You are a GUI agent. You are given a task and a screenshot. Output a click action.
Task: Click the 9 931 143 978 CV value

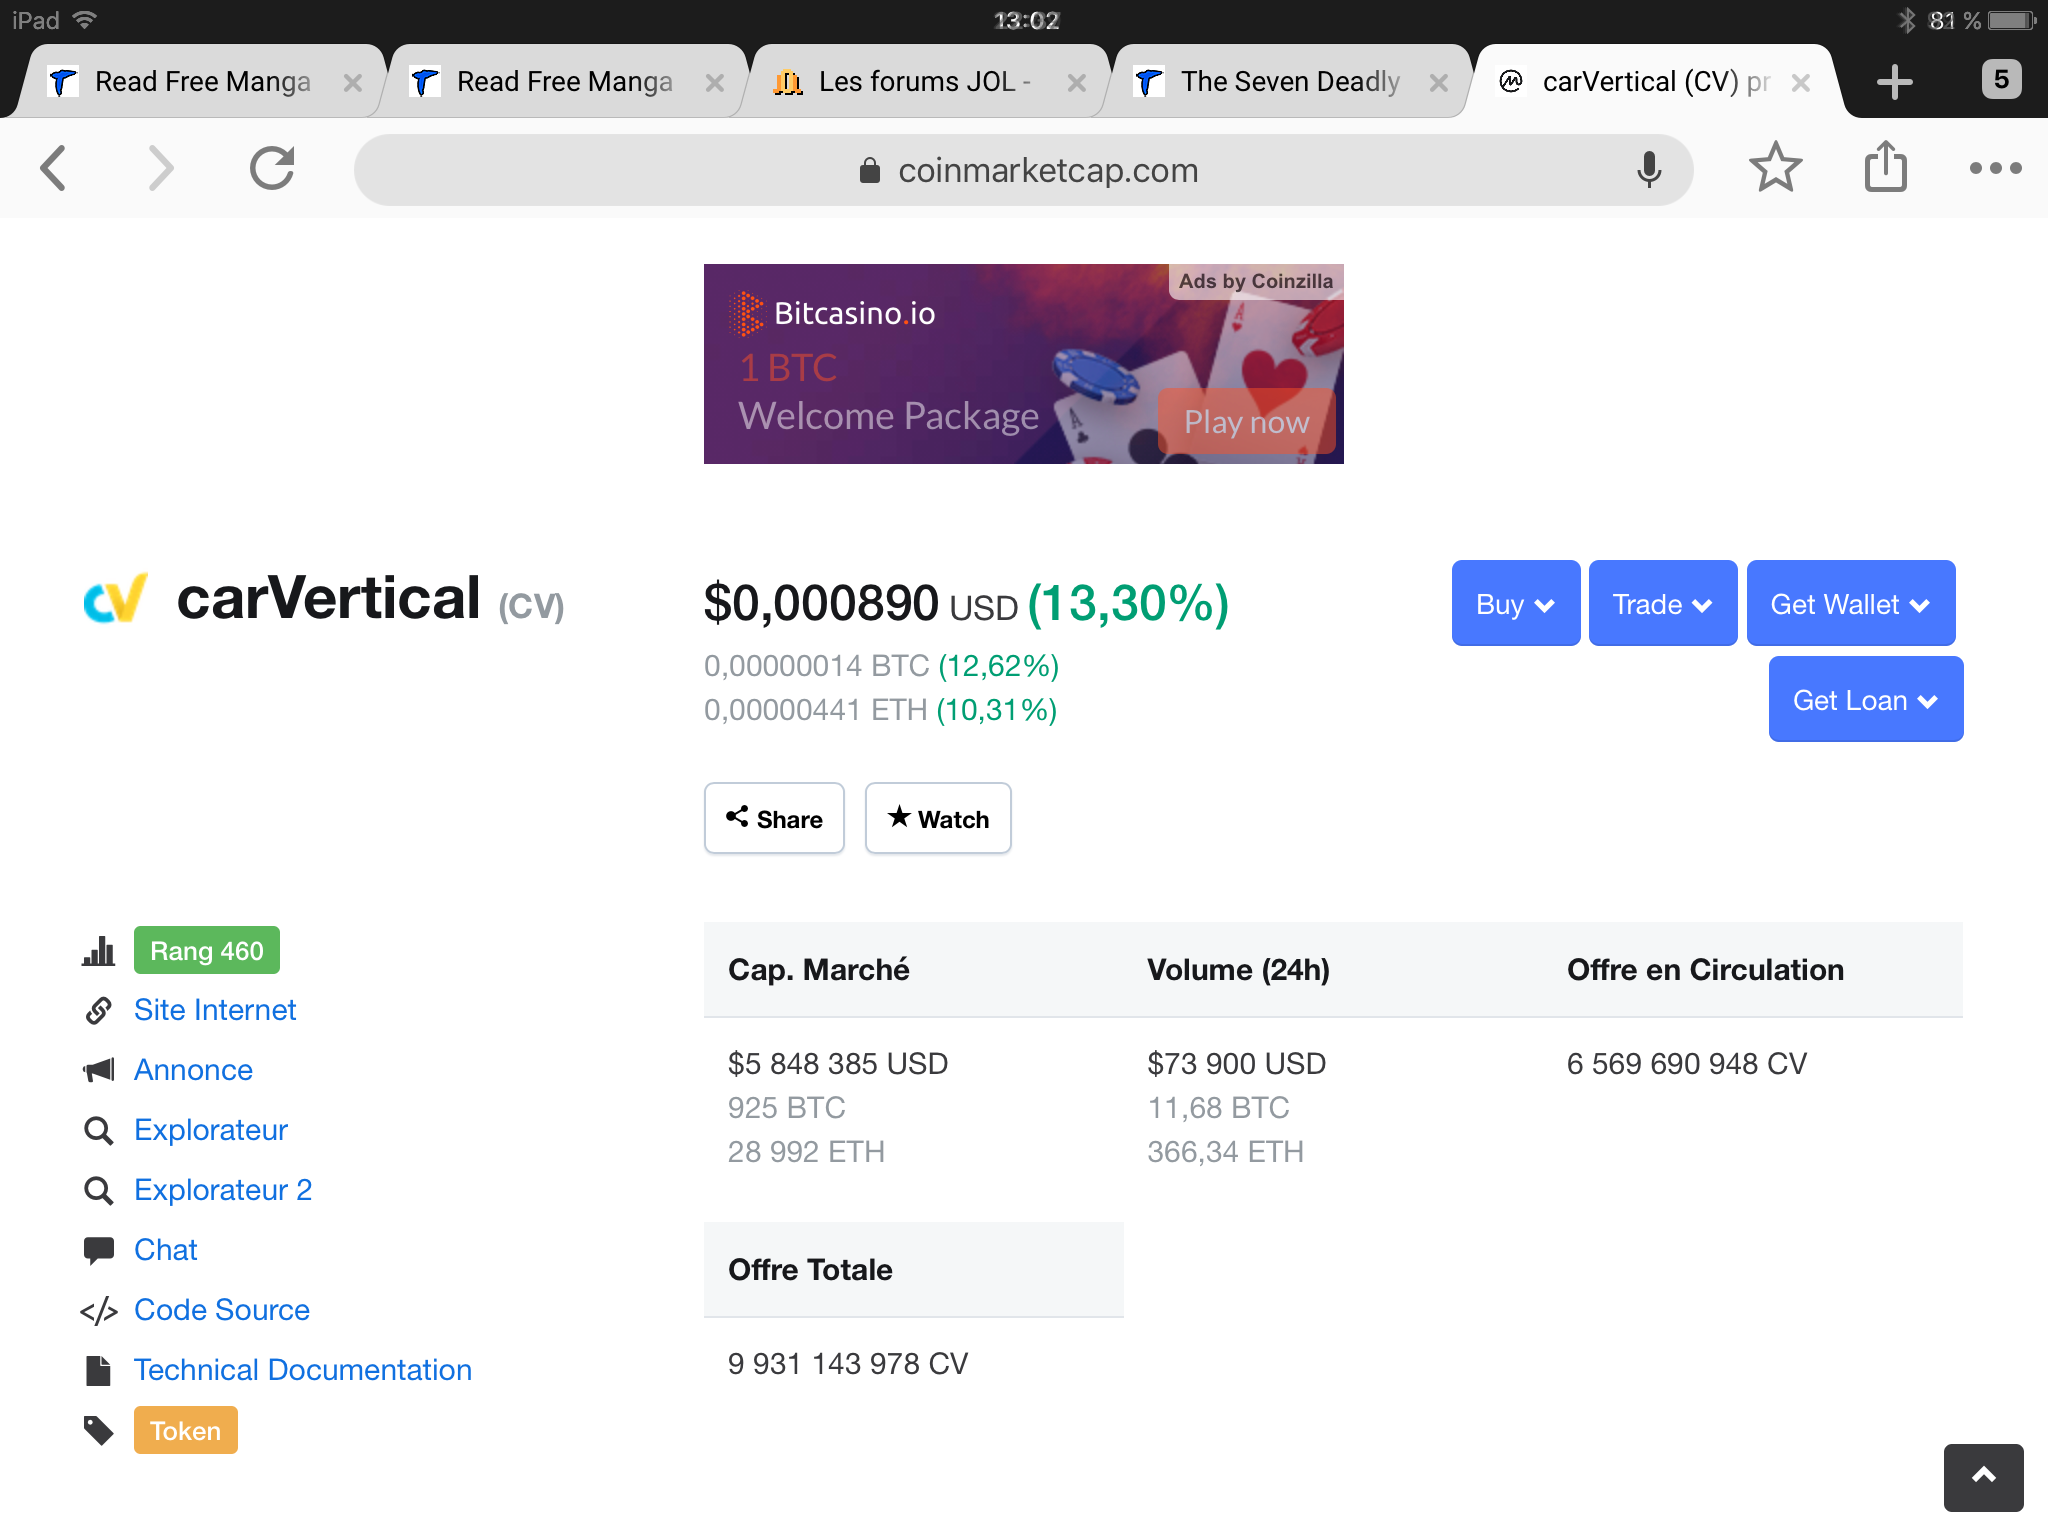[x=848, y=1364]
